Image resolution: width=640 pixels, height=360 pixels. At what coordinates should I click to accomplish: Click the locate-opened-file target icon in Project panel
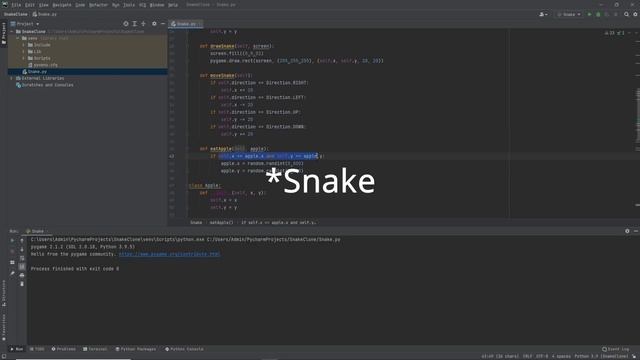coord(126,24)
